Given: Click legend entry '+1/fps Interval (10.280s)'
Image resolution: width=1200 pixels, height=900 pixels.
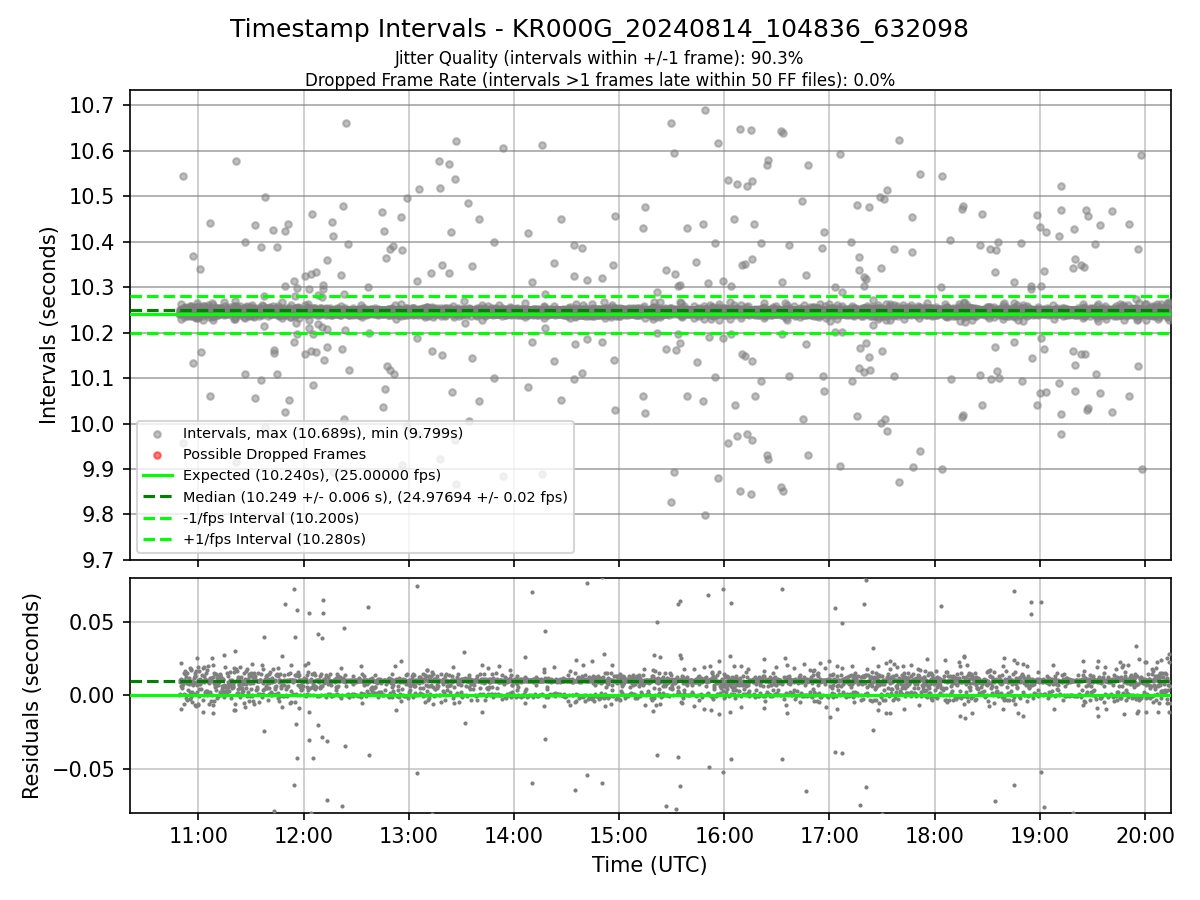Looking at the screenshot, I should [x=274, y=539].
